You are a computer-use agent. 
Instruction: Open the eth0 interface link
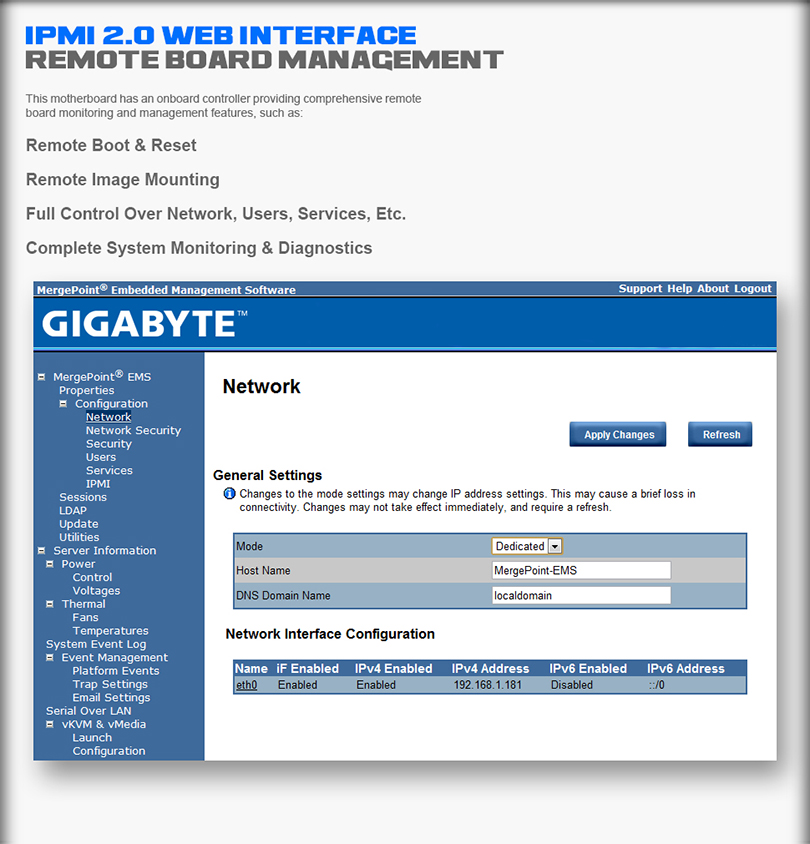246,685
